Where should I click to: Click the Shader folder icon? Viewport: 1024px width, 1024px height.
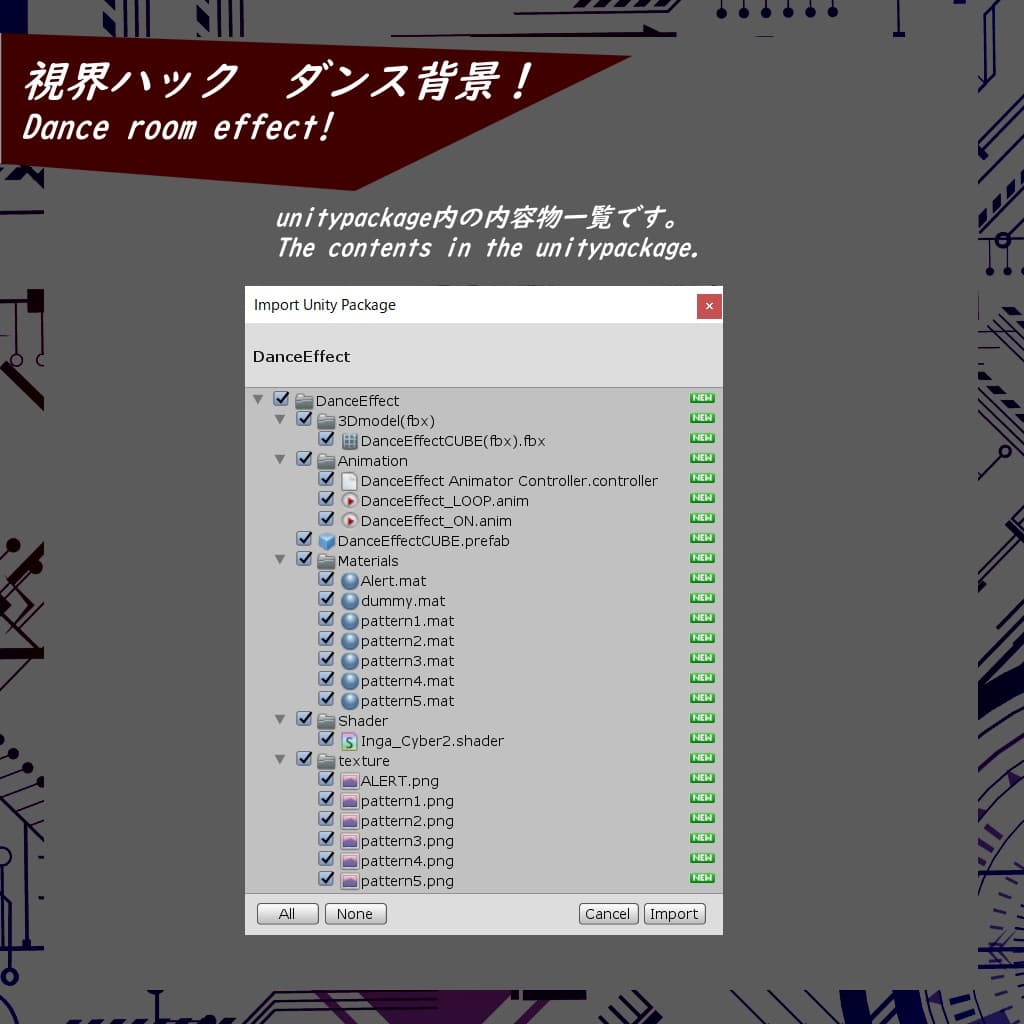click(x=326, y=721)
